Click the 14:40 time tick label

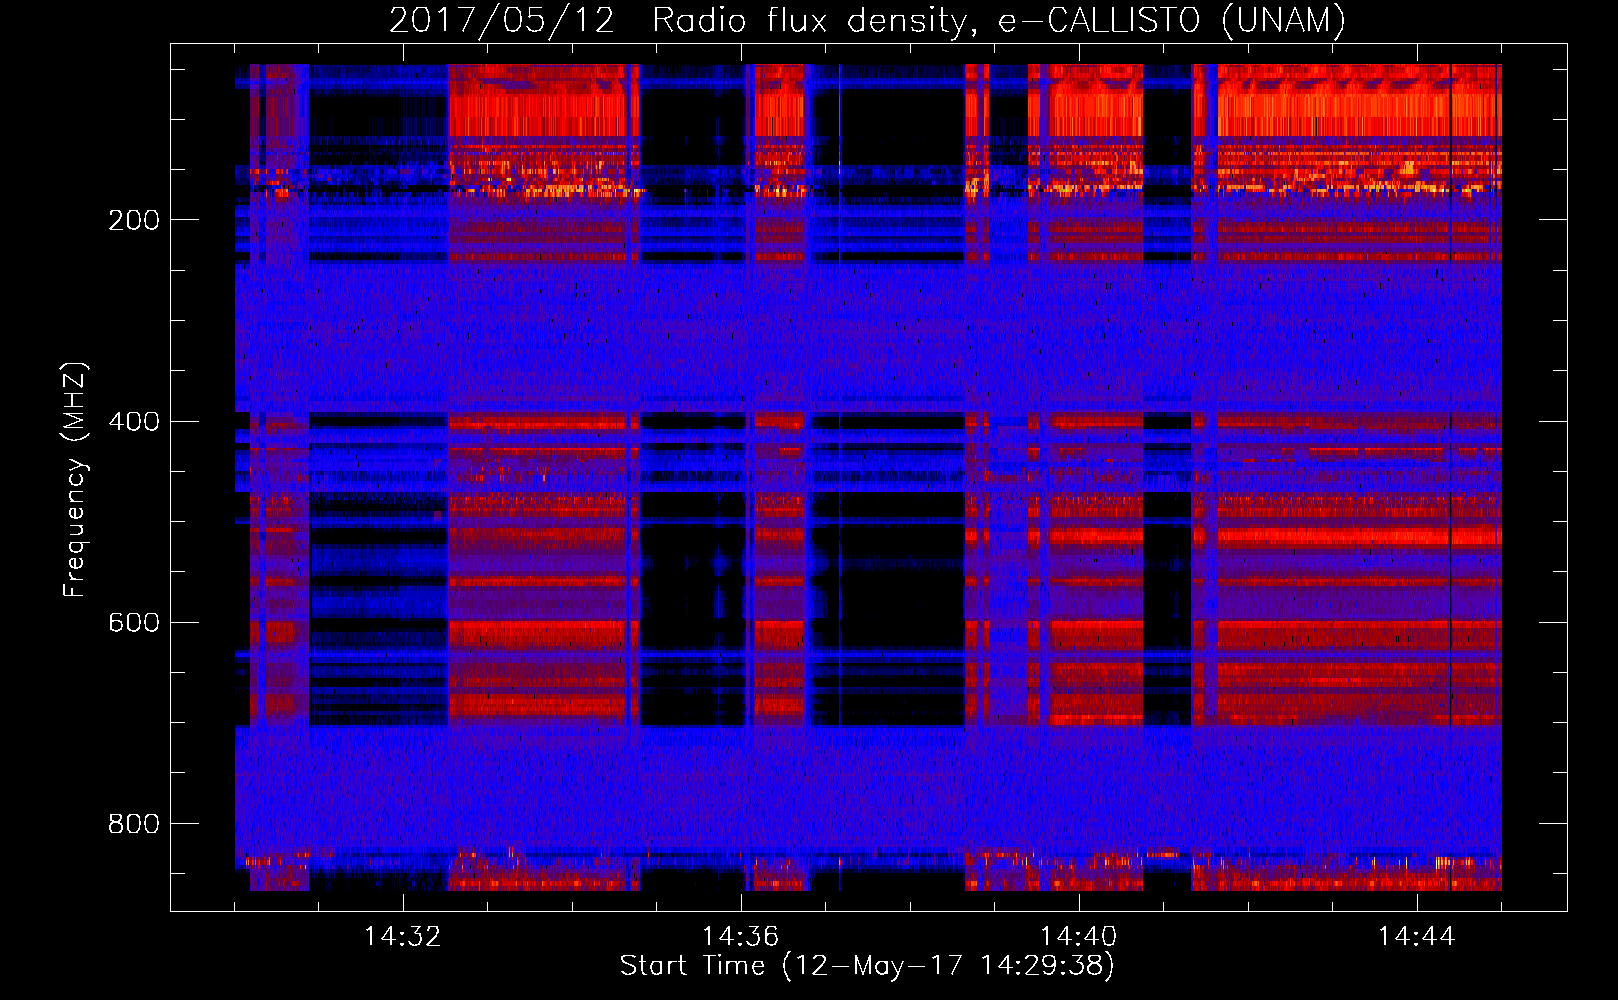click(1078, 937)
